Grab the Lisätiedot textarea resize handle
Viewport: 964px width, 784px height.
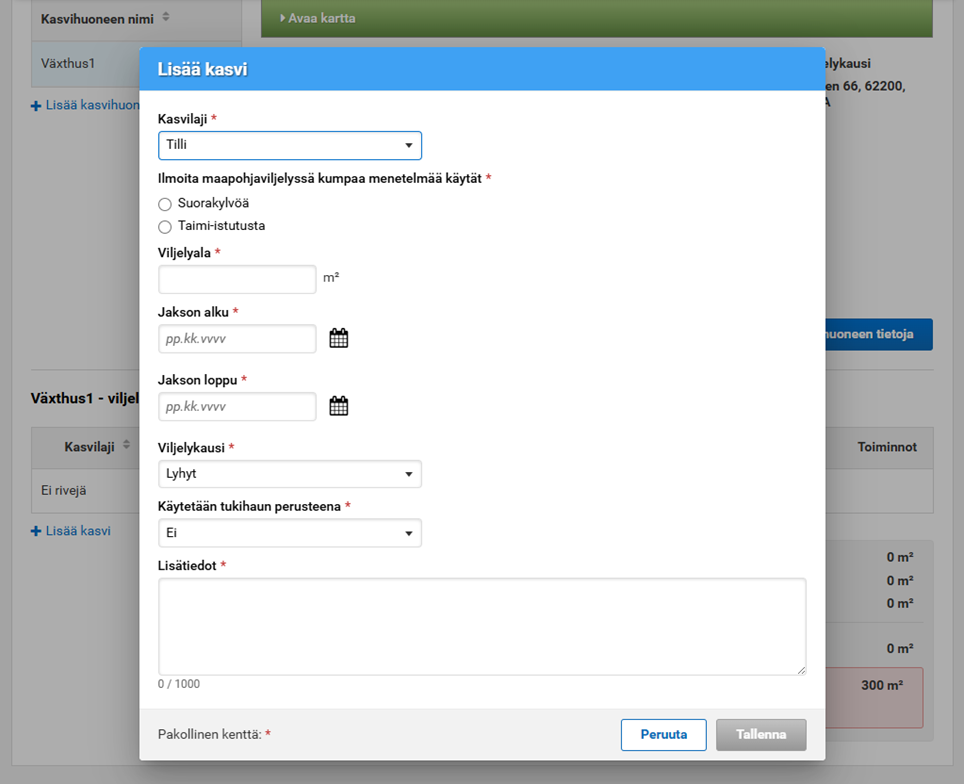pyautogui.click(x=800, y=669)
